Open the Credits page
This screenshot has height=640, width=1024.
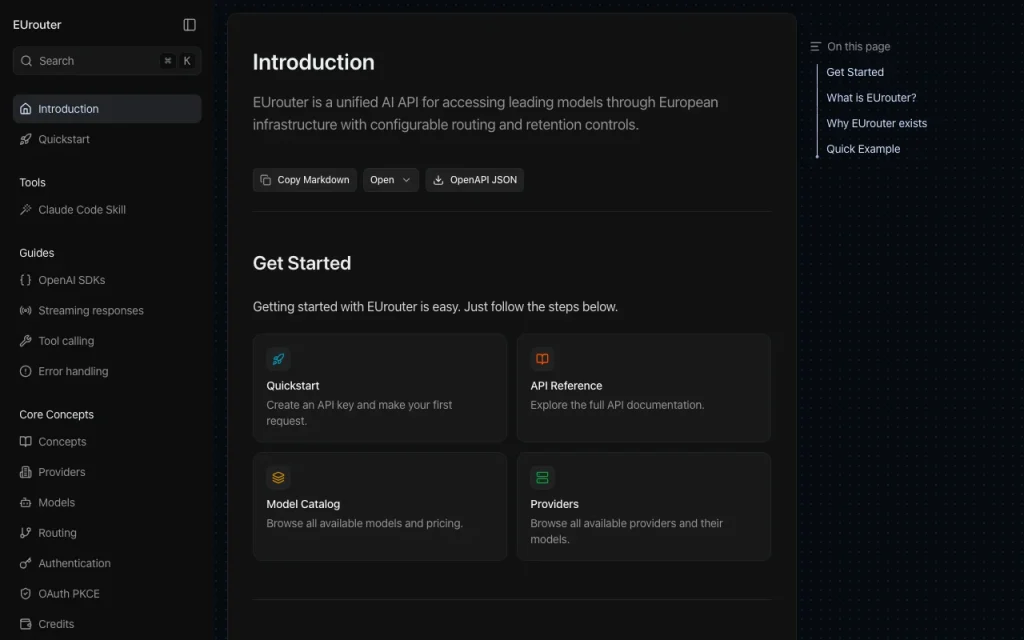point(107,624)
